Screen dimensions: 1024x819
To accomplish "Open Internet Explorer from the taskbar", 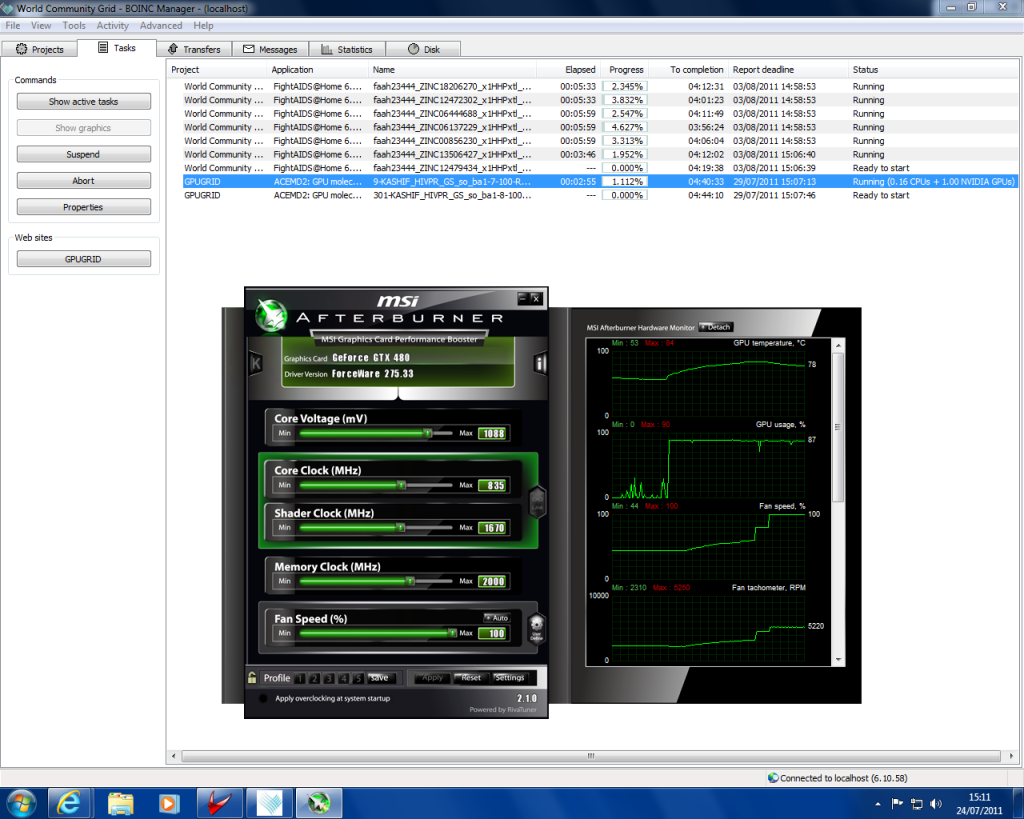I will (69, 803).
